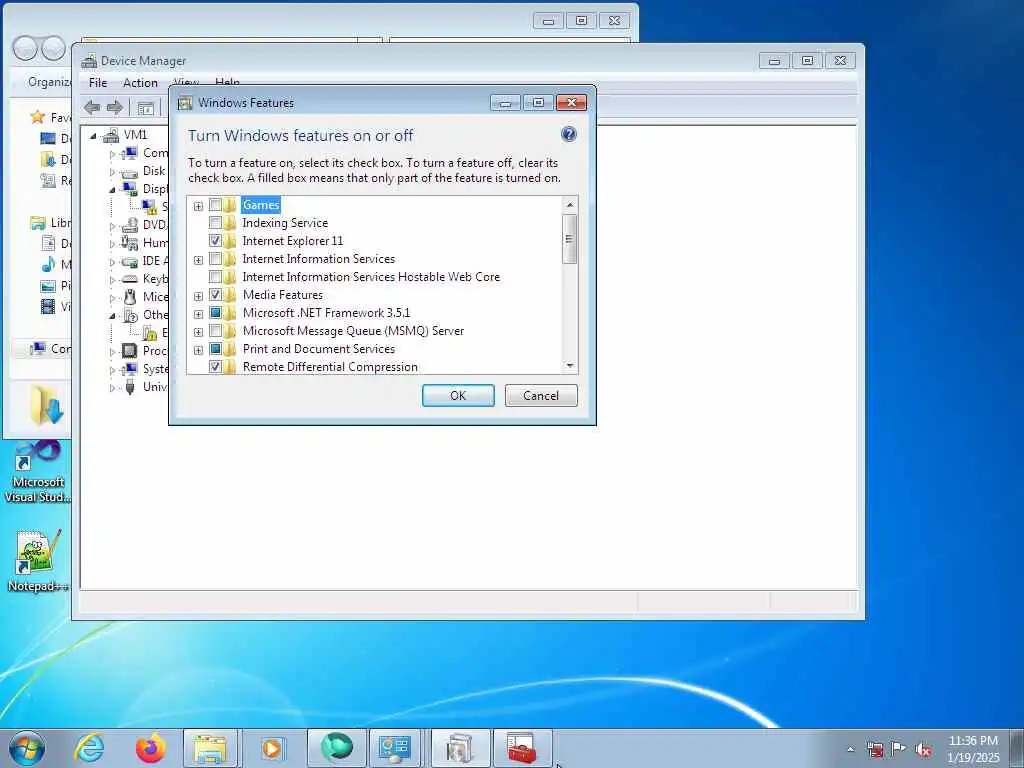Open the Notepad++ desktop shortcut
Image resolution: width=1024 pixels, height=768 pixels.
[x=38, y=560]
